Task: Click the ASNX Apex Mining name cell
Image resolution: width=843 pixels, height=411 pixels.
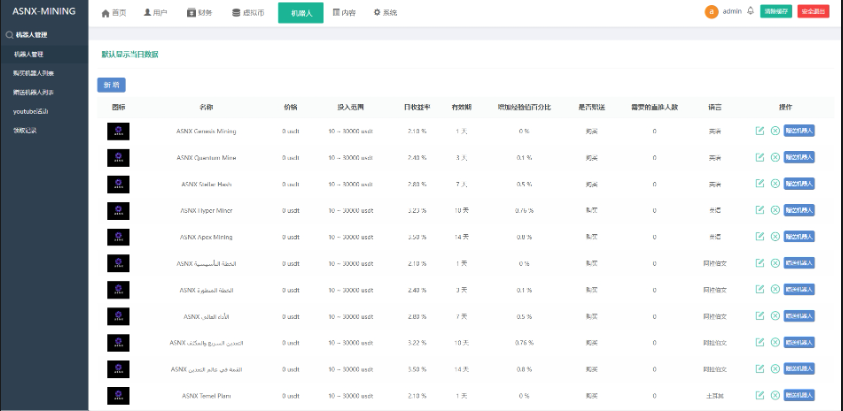Action: click(x=206, y=237)
